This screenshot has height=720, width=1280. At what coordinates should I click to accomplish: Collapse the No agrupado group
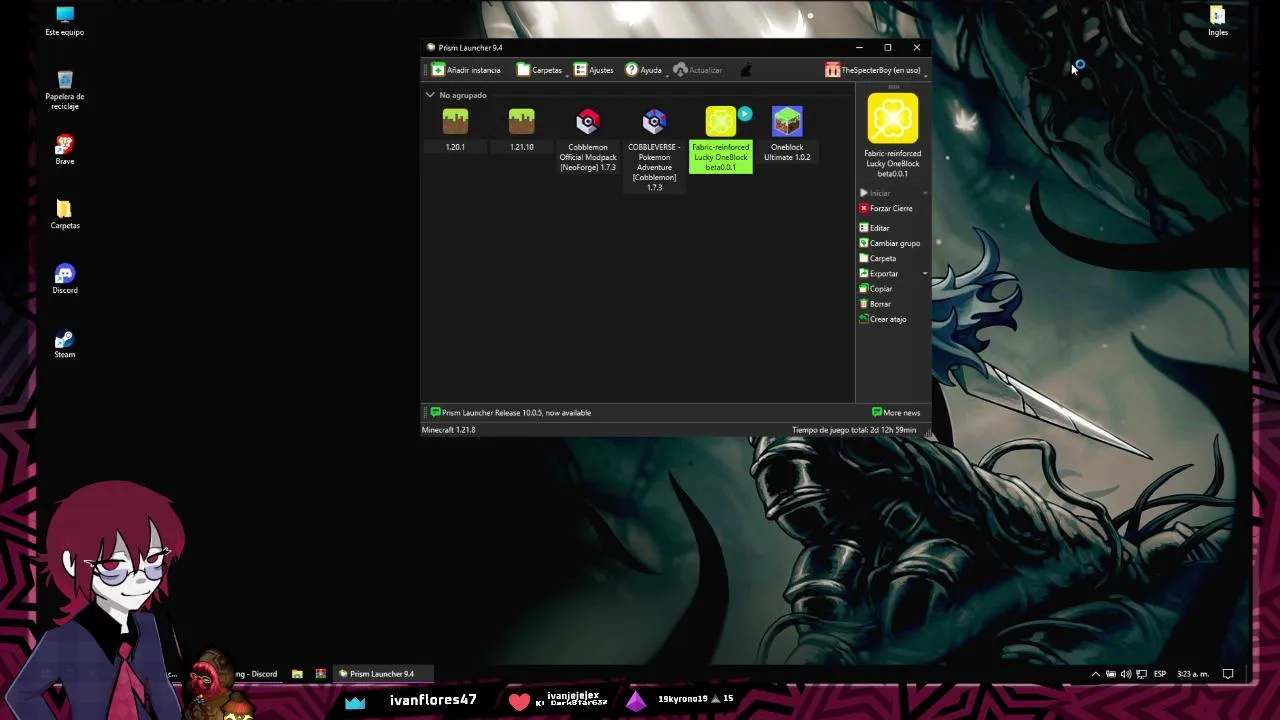[430, 95]
